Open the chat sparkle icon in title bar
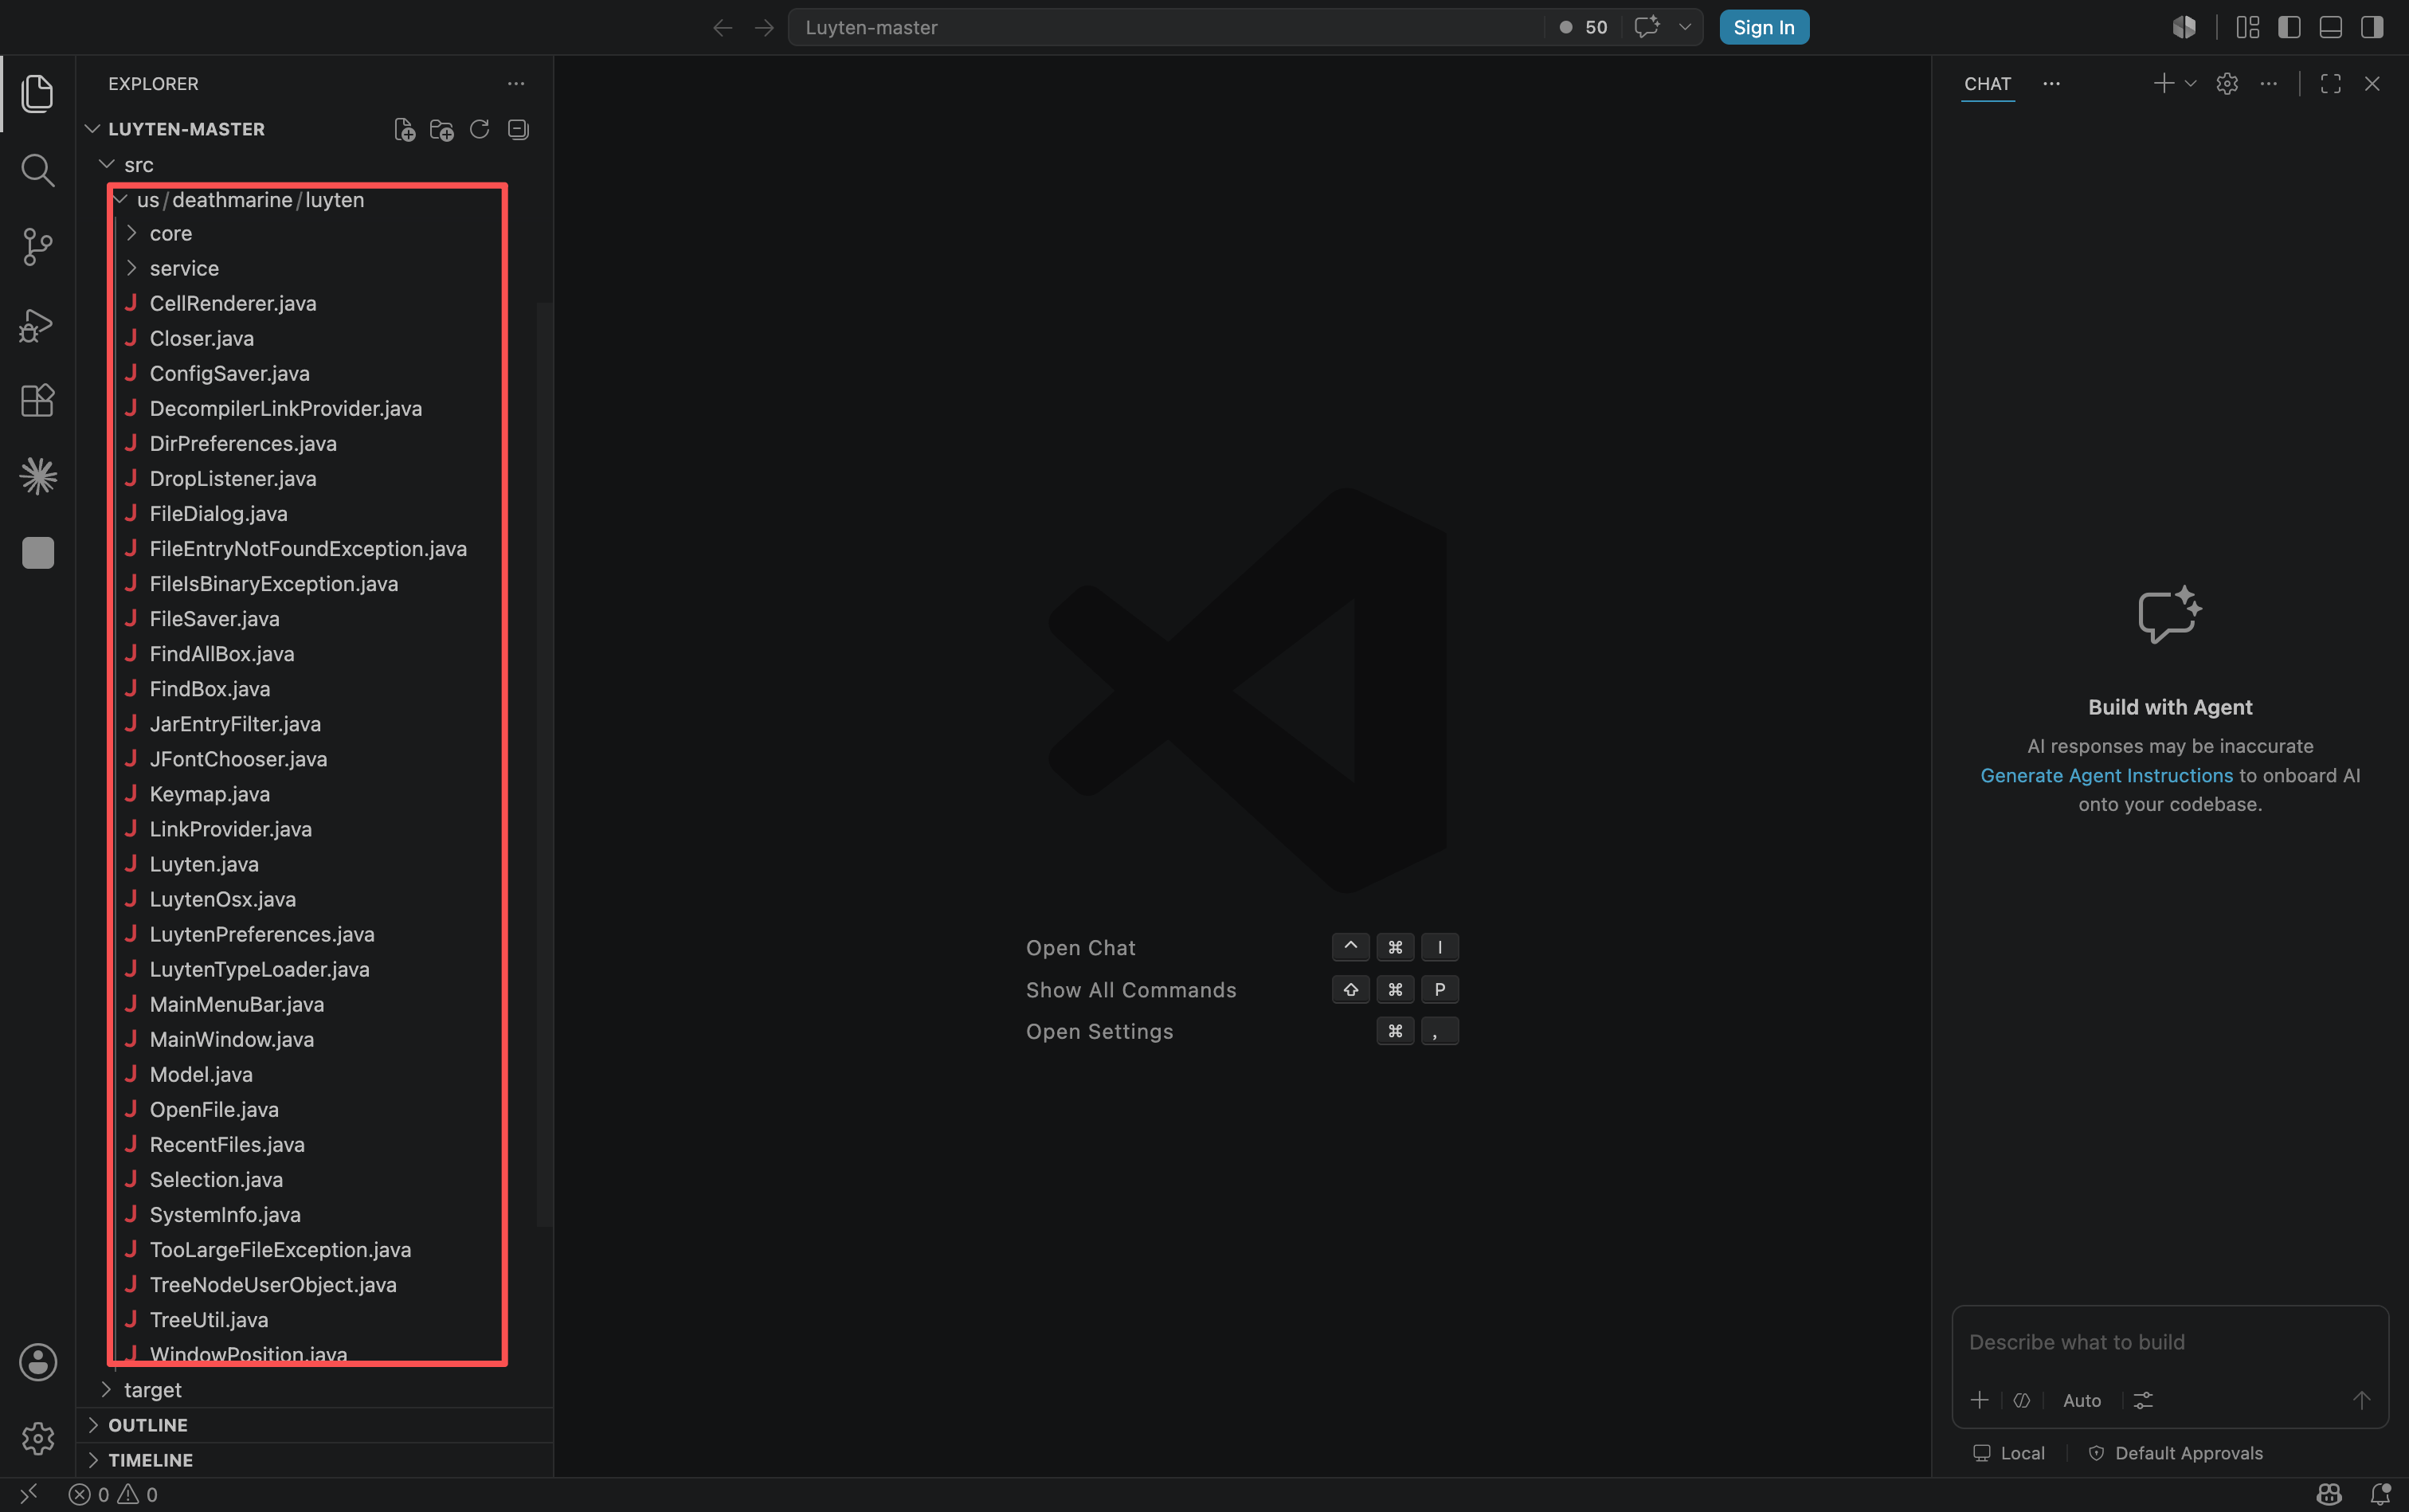 click(x=1646, y=27)
